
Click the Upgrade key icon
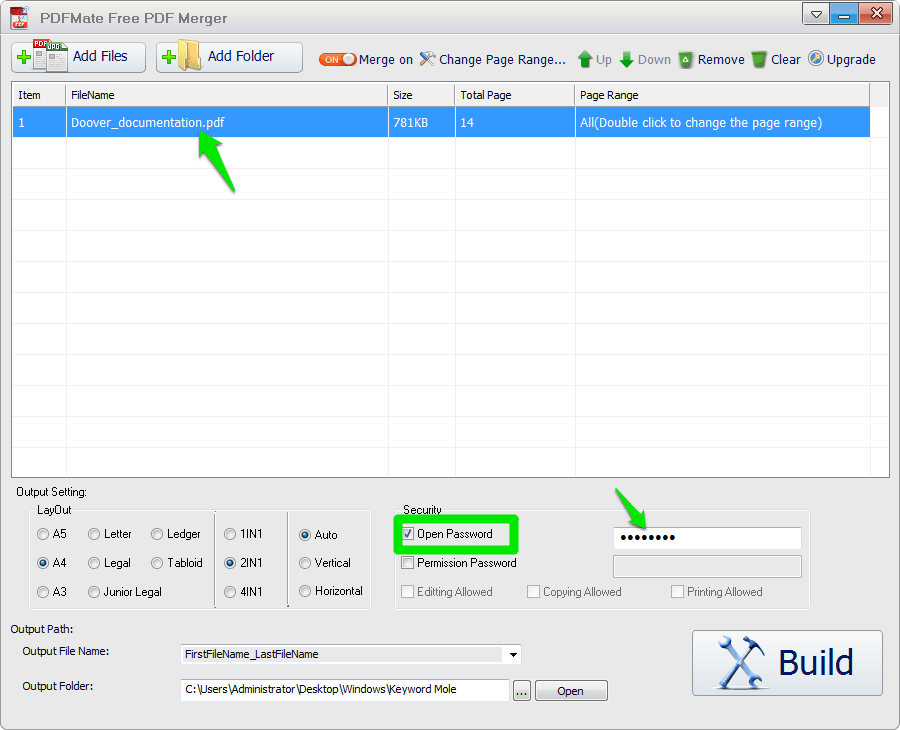pyautogui.click(x=816, y=59)
